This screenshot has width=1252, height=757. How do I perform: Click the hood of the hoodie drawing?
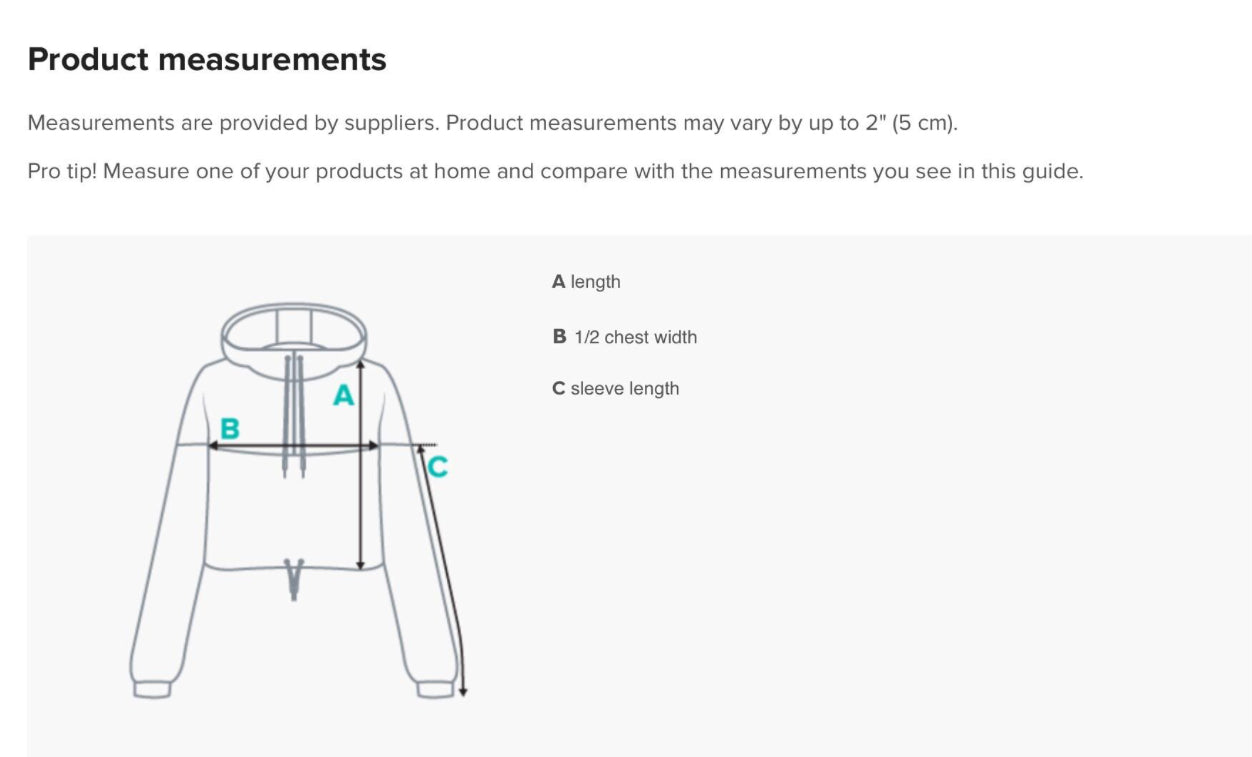[294, 334]
